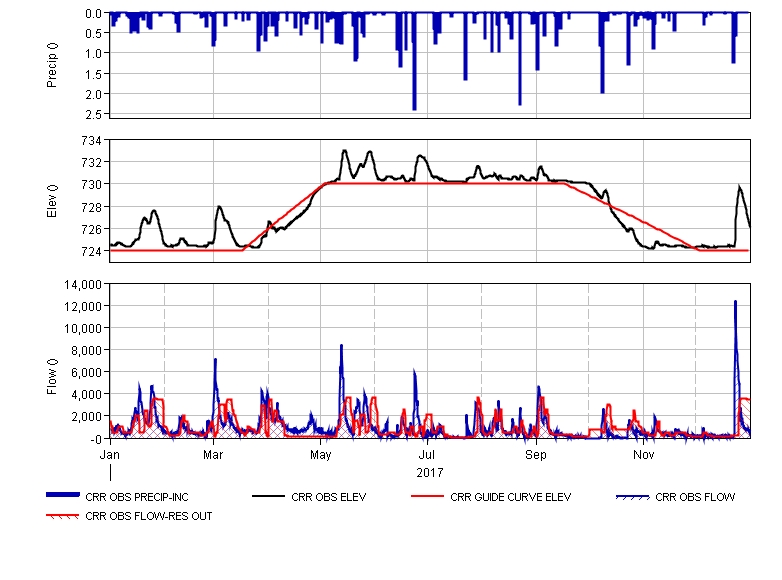The image size is (782, 580).
Task: Click the 734 tick on the elevation axis
Action: [x=91, y=140]
